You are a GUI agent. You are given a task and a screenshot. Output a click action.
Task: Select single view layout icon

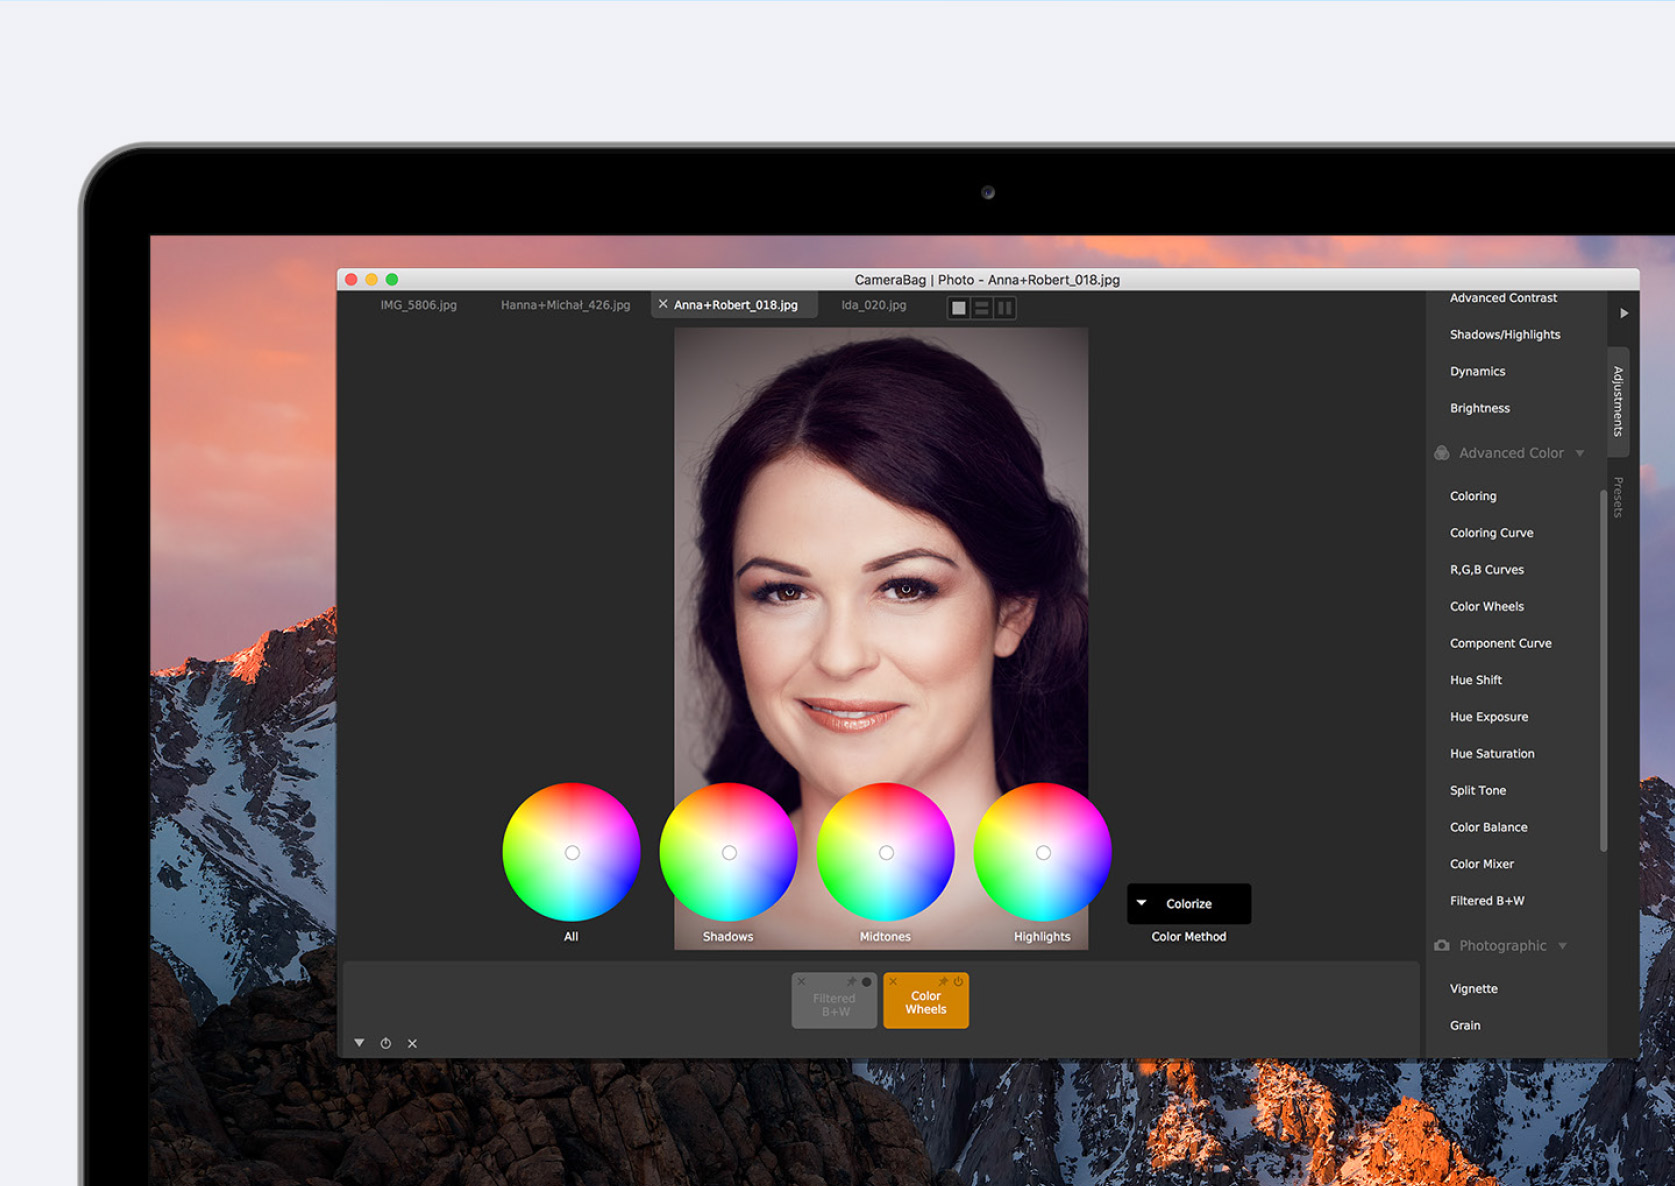(x=959, y=308)
